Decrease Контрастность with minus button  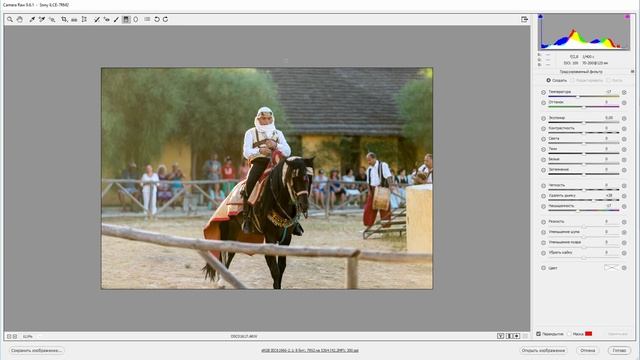(x=543, y=129)
